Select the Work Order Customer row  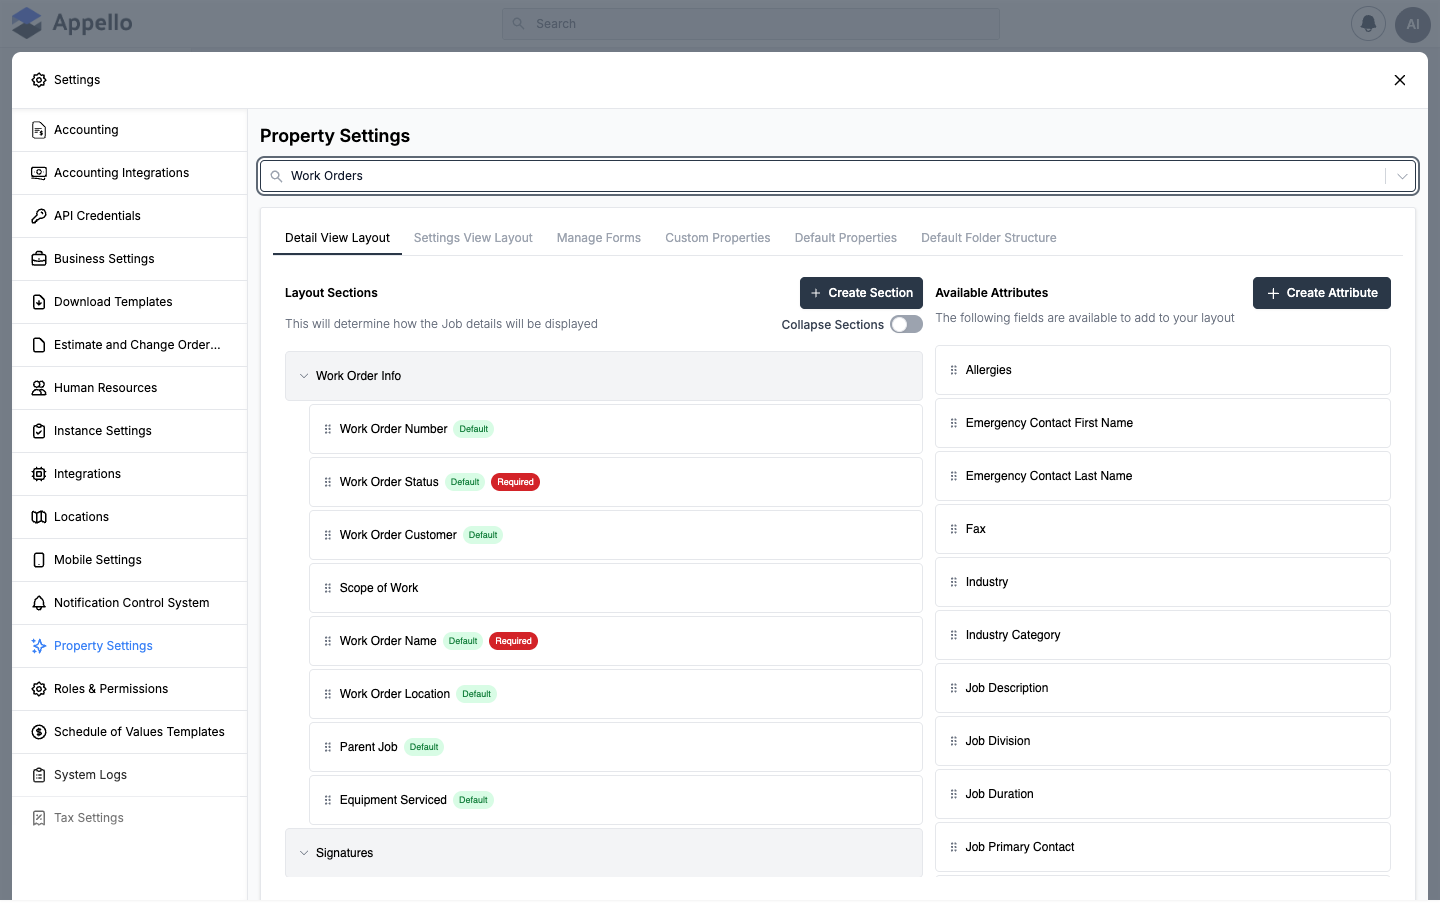616,535
